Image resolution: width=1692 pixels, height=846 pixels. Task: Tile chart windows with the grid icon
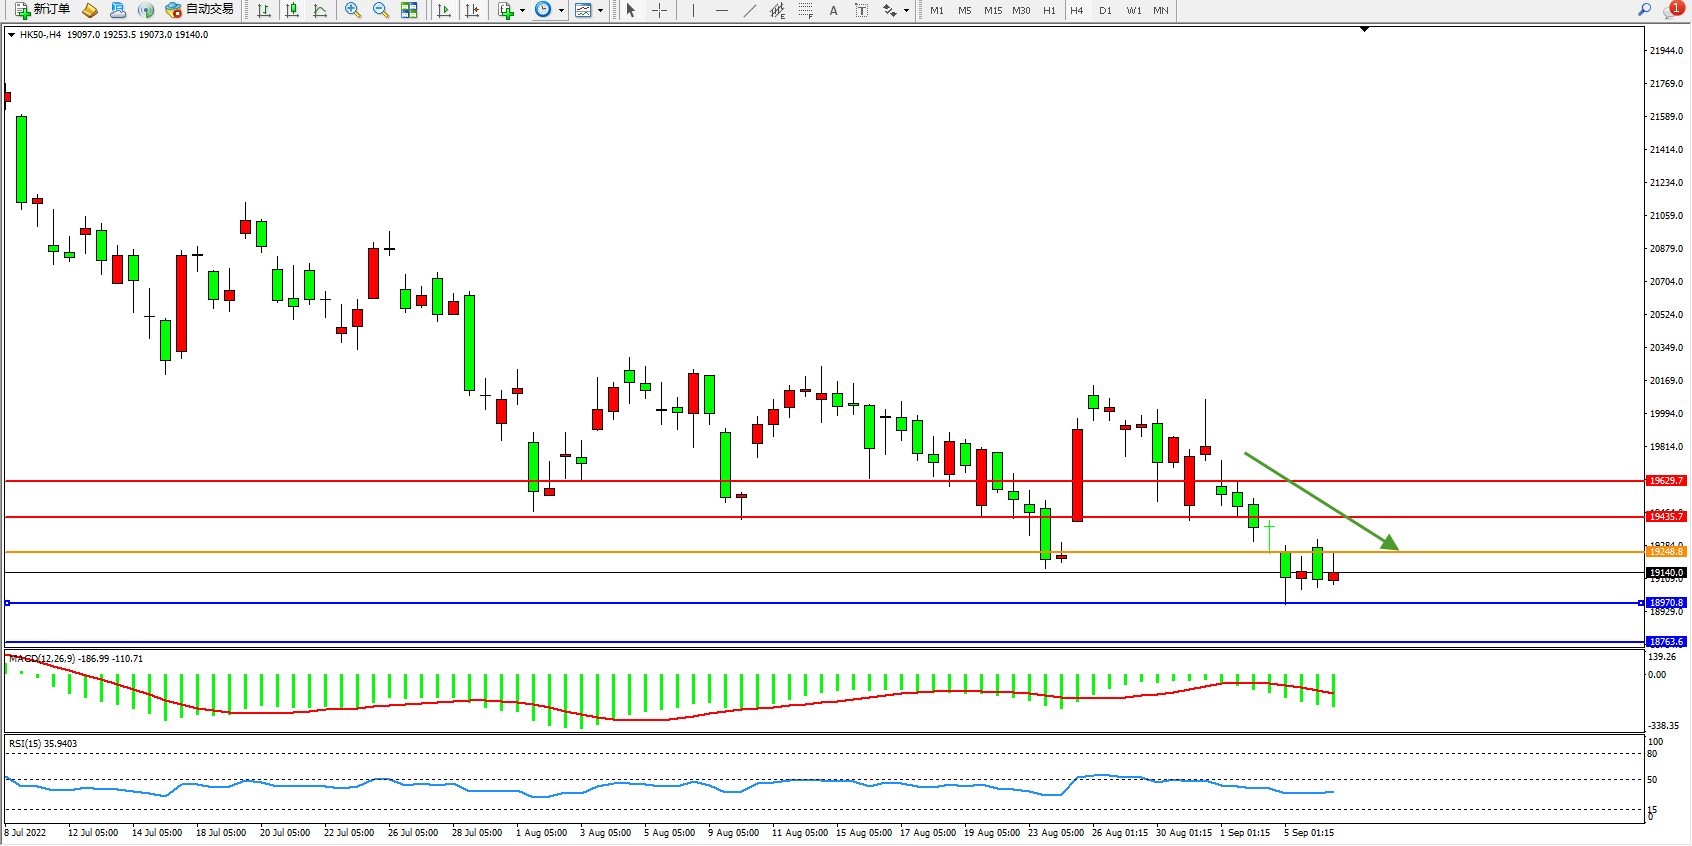[409, 10]
